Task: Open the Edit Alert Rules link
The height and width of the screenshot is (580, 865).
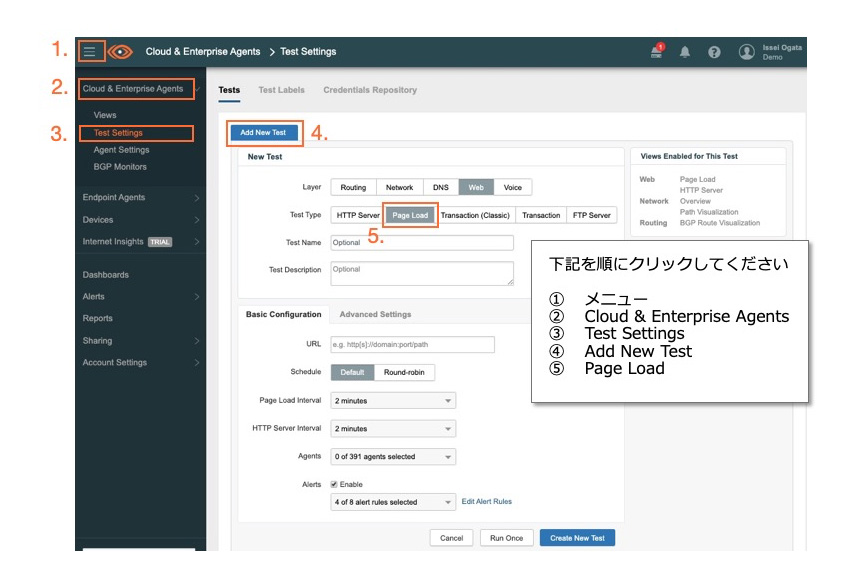Action: tap(486, 502)
